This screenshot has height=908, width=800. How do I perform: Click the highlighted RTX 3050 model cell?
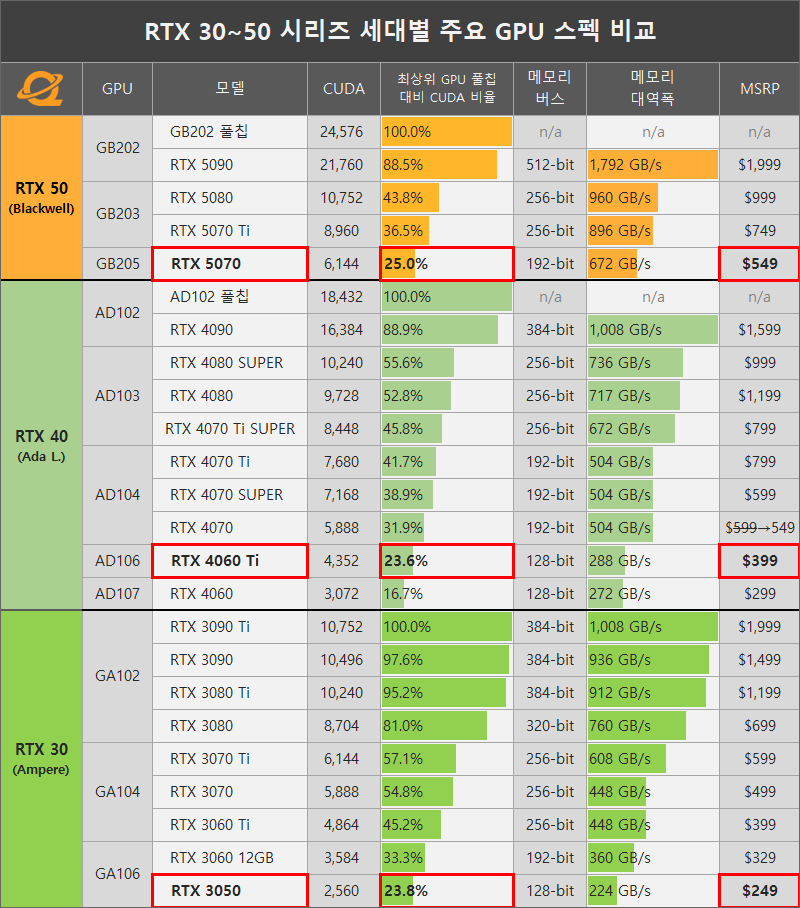tap(230, 891)
